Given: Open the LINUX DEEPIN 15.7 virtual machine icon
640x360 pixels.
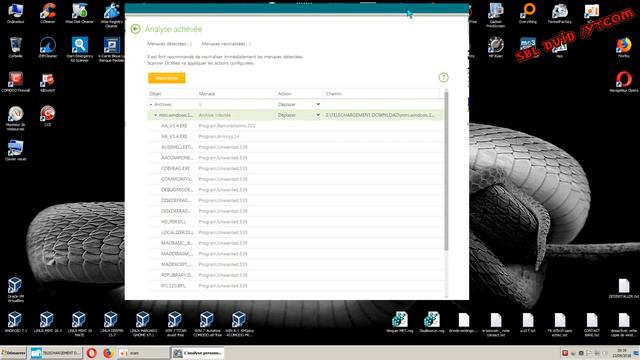Looking at the screenshot, I should coord(111,324).
